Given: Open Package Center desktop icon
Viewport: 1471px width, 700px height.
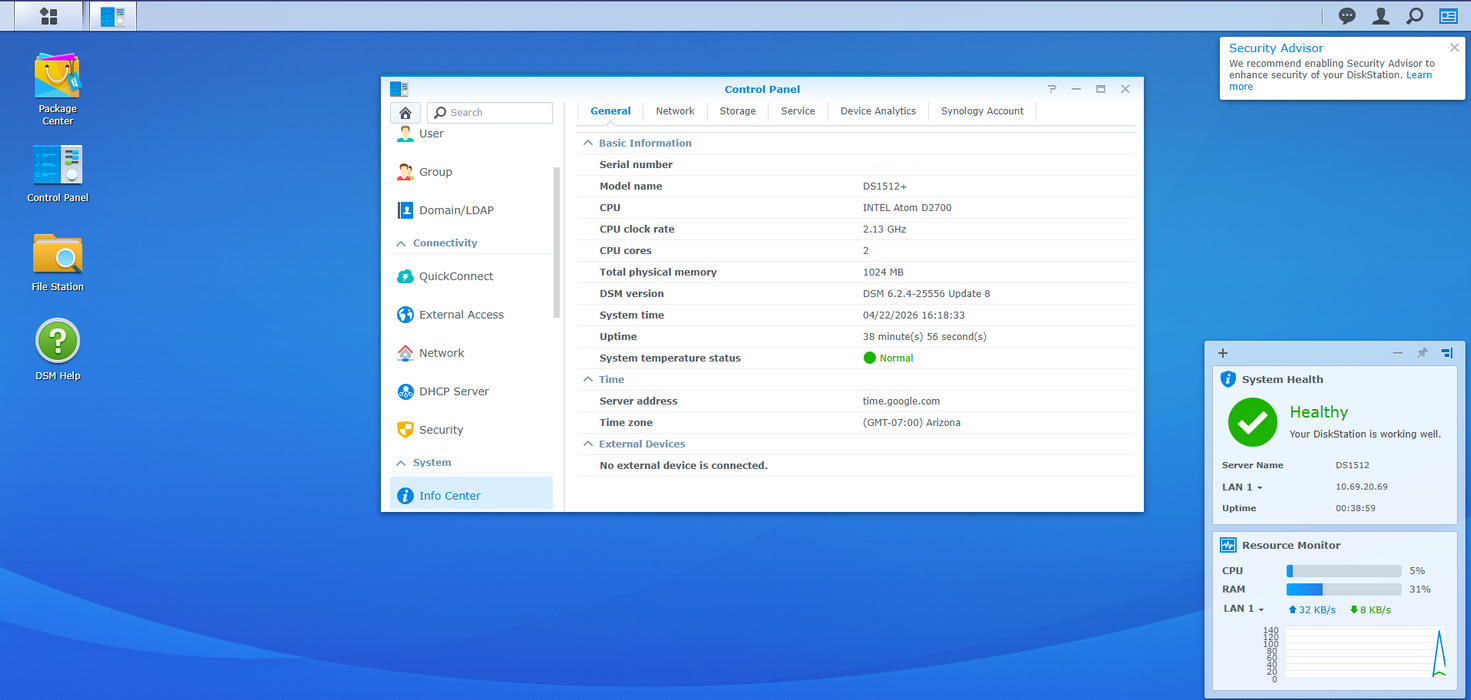Looking at the screenshot, I should (57, 90).
